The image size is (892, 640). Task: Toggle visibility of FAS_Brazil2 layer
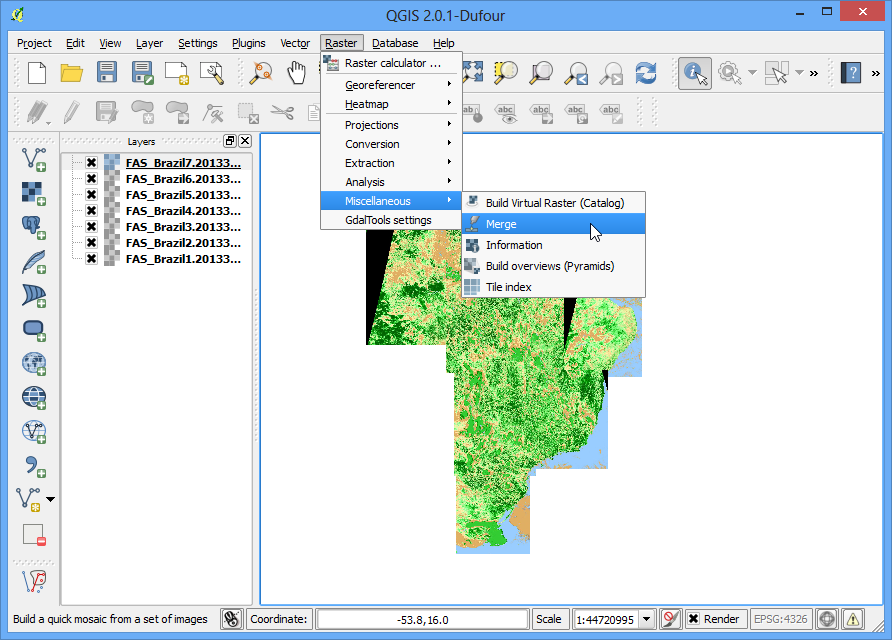(x=91, y=242)
